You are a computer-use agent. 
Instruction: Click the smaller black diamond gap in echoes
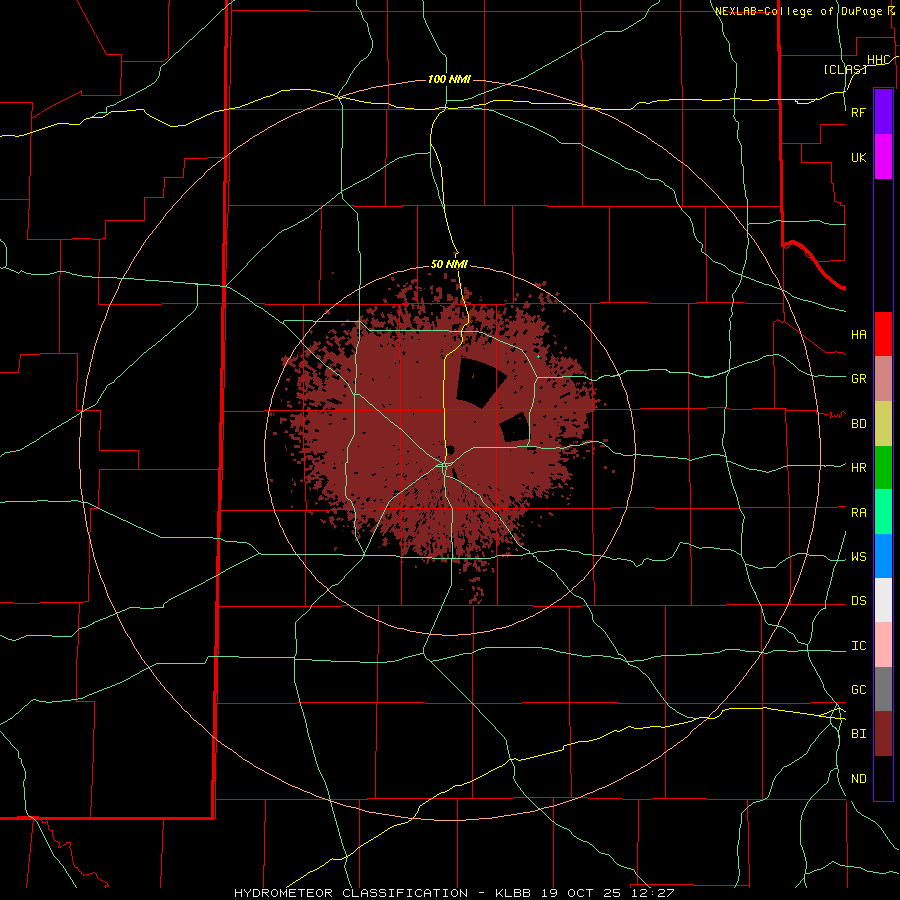point(514,428)
